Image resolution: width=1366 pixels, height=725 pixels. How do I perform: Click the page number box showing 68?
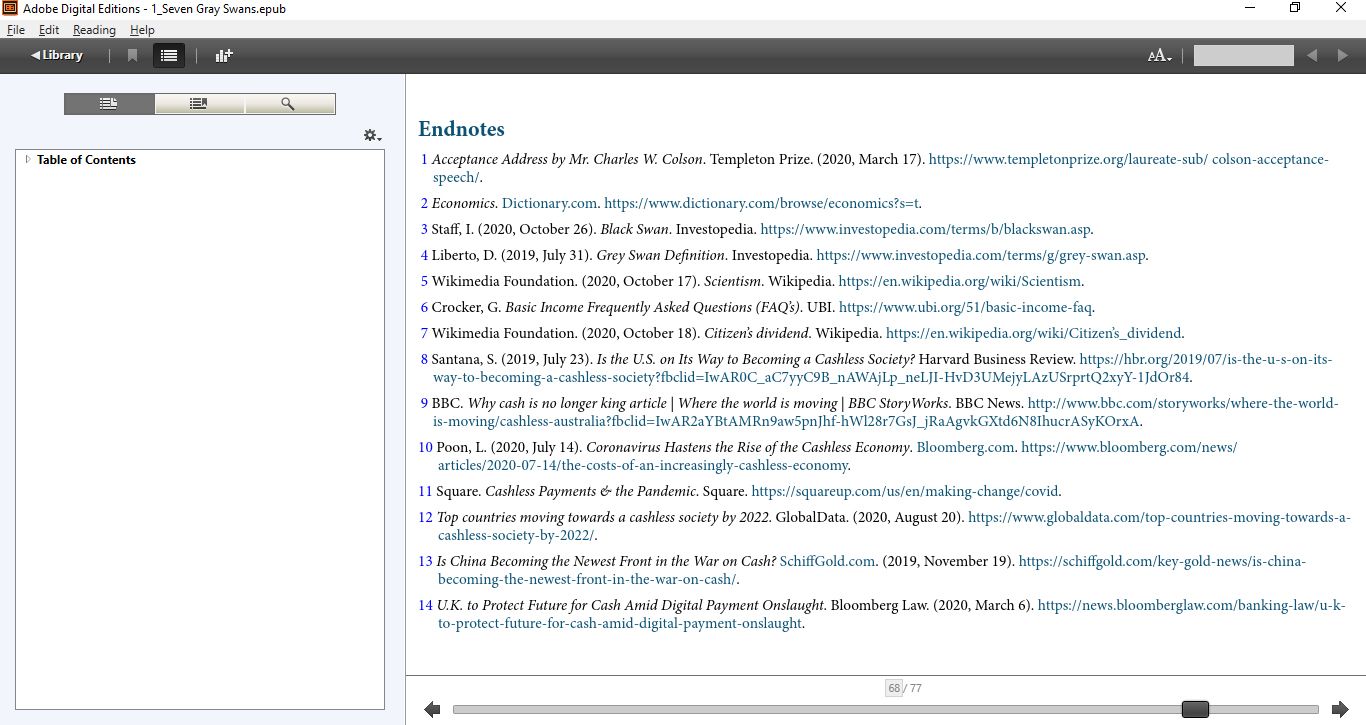[x=893, y=688]
